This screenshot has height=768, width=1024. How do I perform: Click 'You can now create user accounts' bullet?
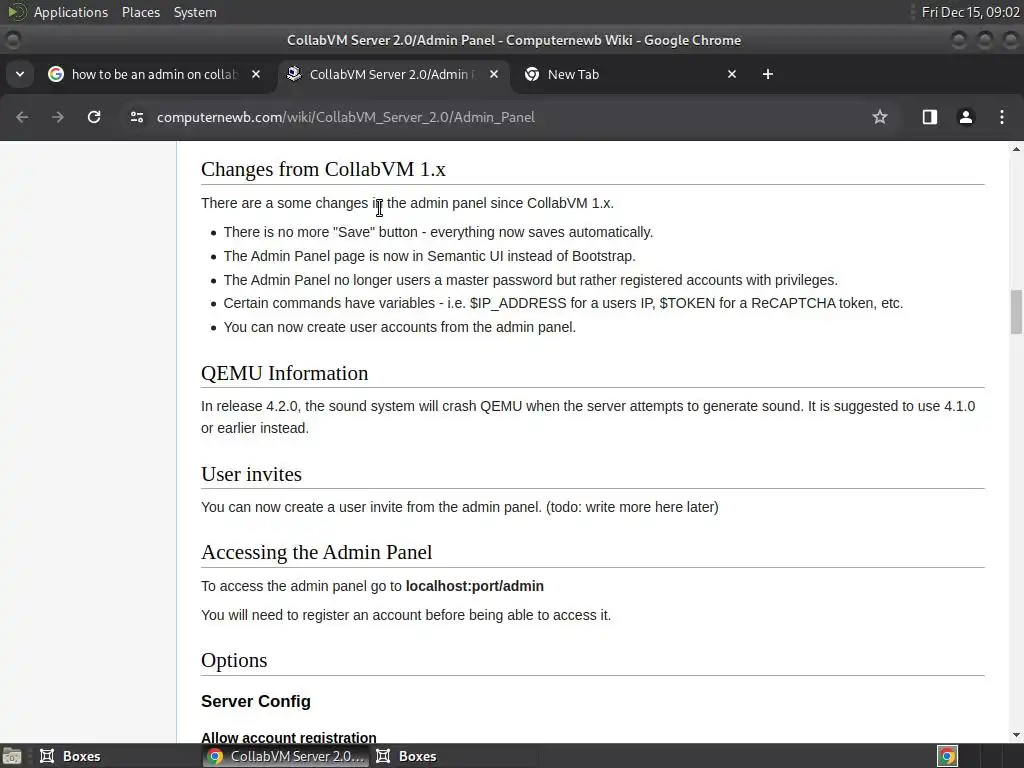coord(400,327)
